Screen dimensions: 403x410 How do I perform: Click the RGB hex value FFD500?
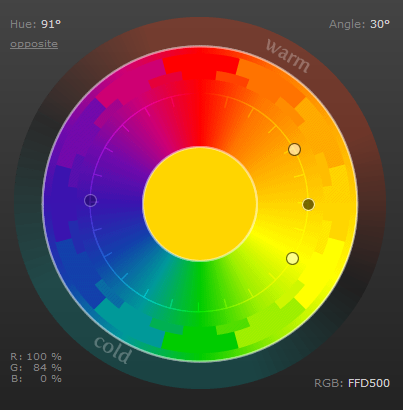tap(369, 383)
